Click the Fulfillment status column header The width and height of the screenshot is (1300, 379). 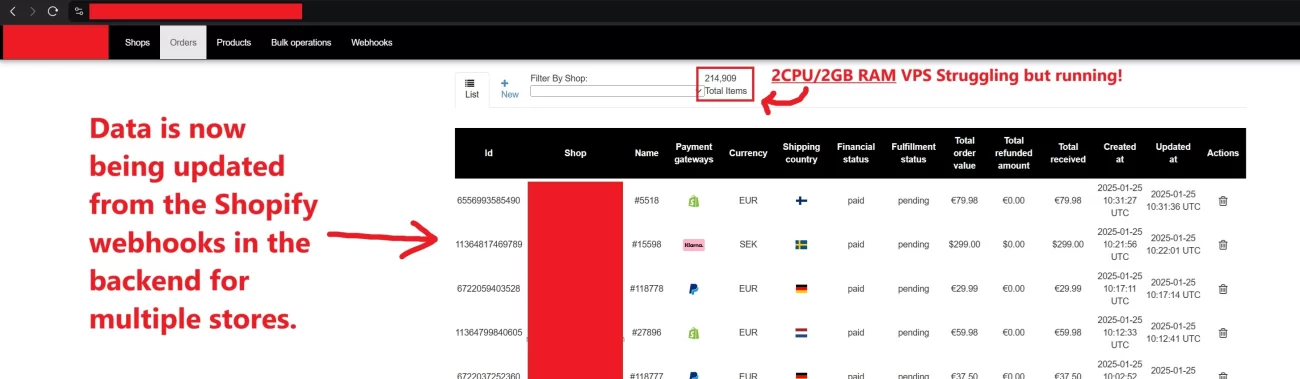pyautogui.click(x=913, y=153)
